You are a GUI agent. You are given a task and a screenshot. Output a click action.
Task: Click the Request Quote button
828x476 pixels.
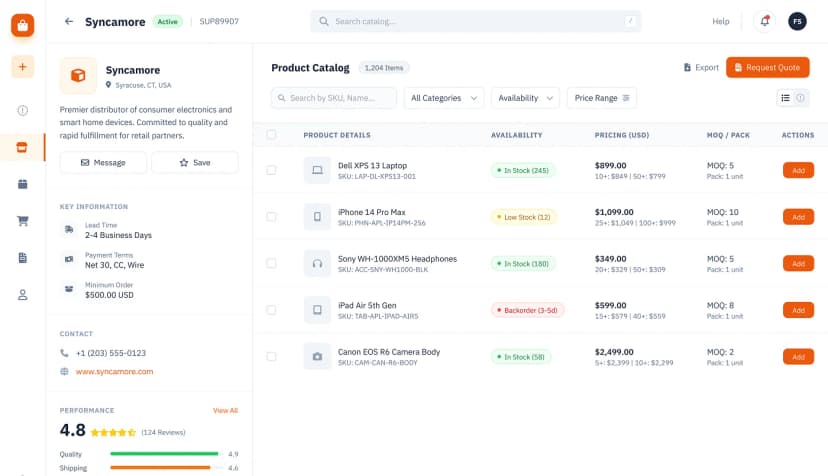(767, 68)
